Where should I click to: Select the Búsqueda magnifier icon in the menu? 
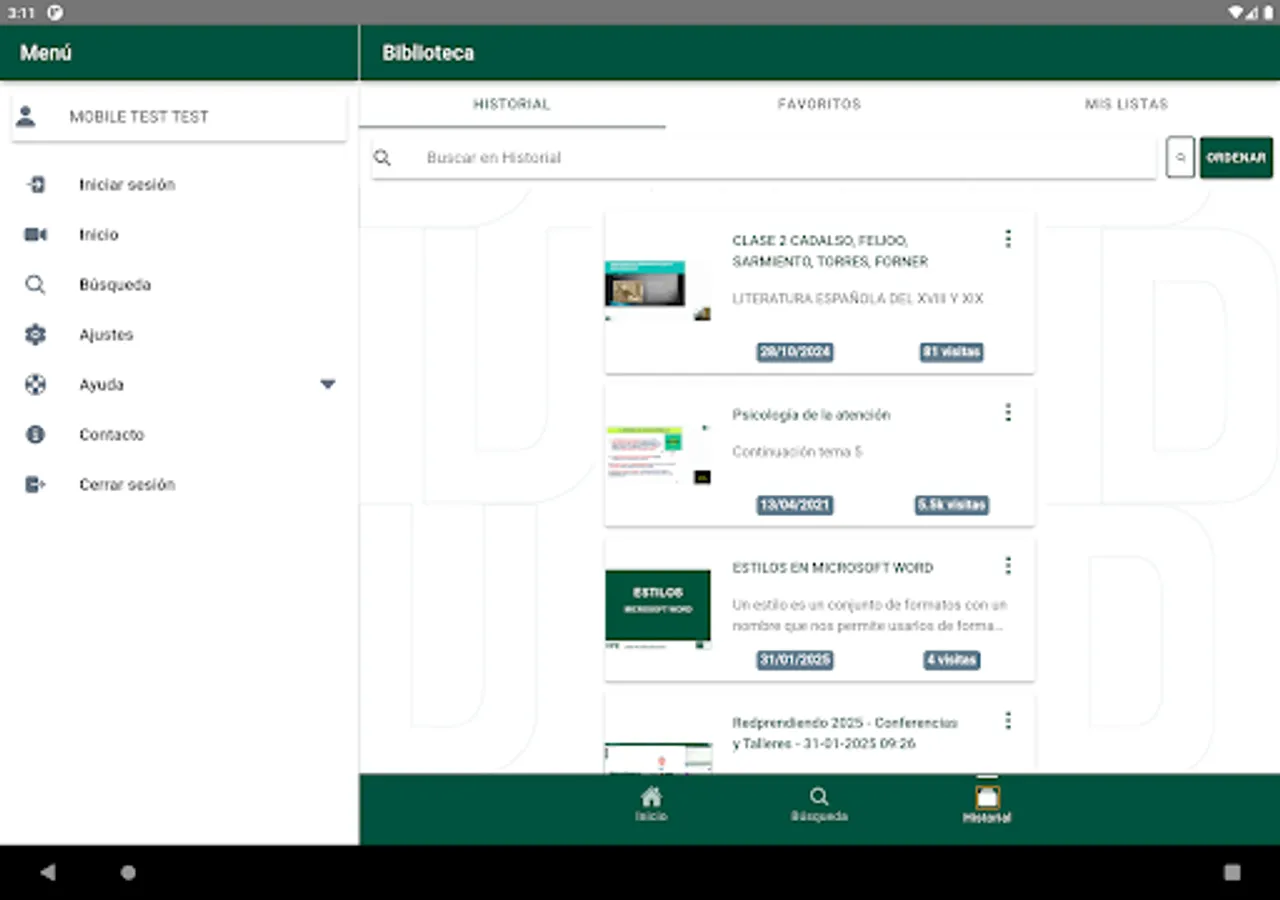click(x=35, y=285)
